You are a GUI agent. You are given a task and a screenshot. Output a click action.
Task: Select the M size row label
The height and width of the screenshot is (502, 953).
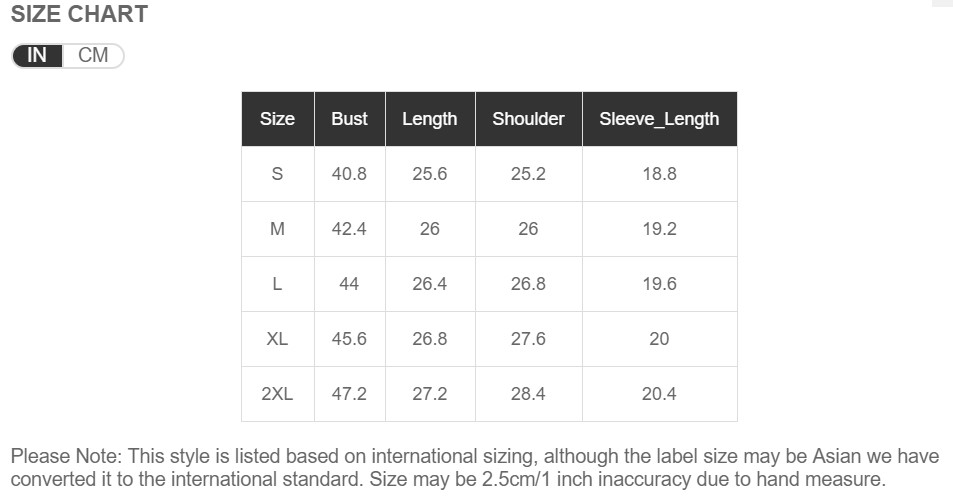click(x=277, y=229)
